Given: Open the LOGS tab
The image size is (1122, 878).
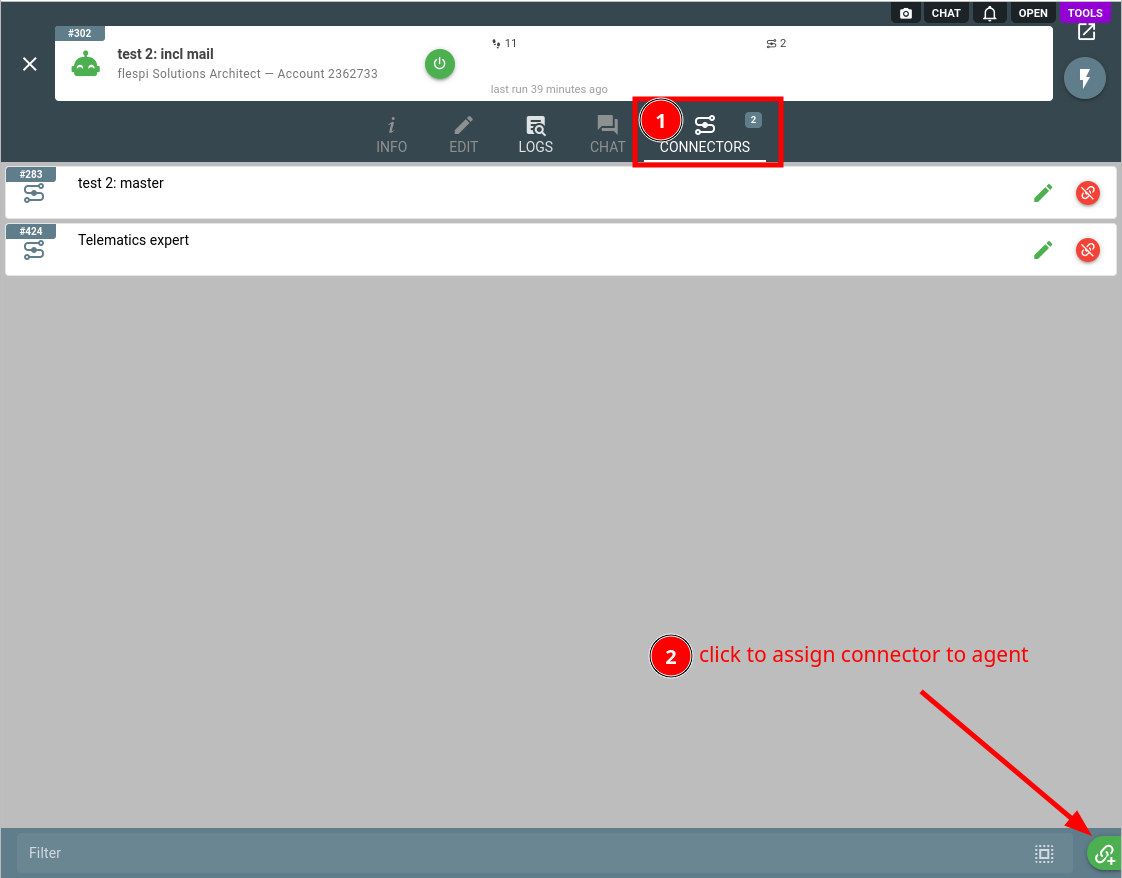Looking at the screenshot, I should coord(535,135).
